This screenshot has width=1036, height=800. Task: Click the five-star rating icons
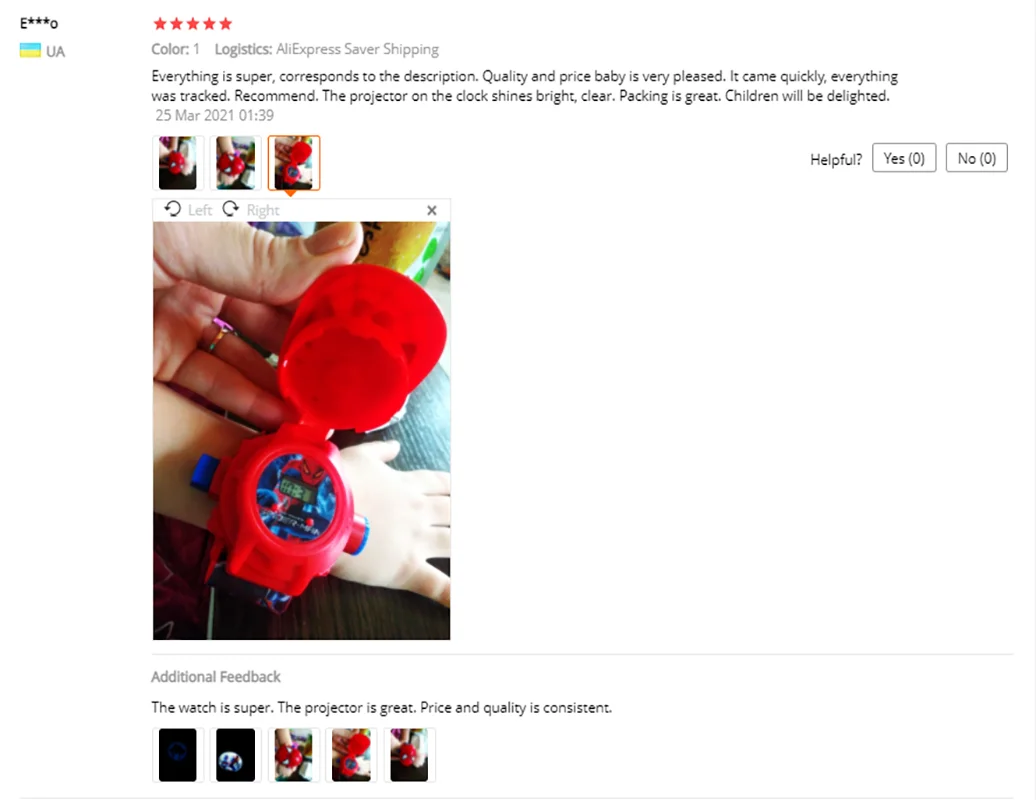click(192, 24)
